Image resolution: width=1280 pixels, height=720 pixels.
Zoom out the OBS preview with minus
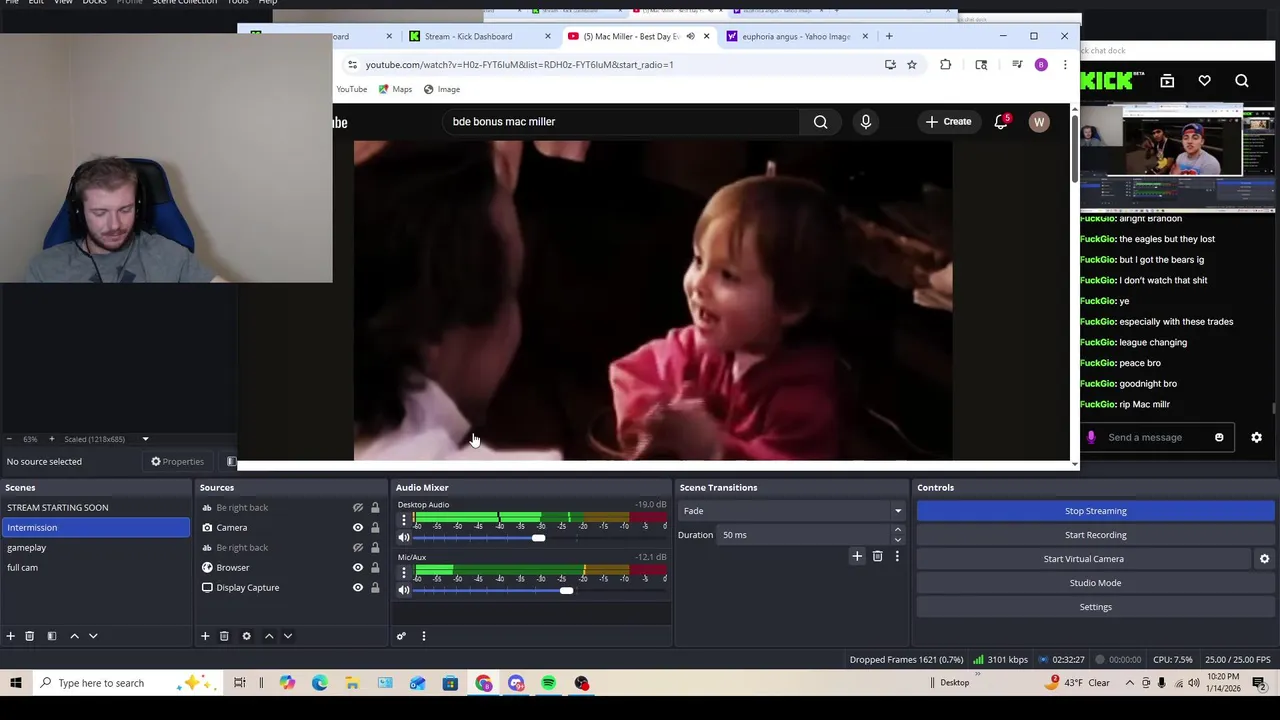tap(9, 439)
